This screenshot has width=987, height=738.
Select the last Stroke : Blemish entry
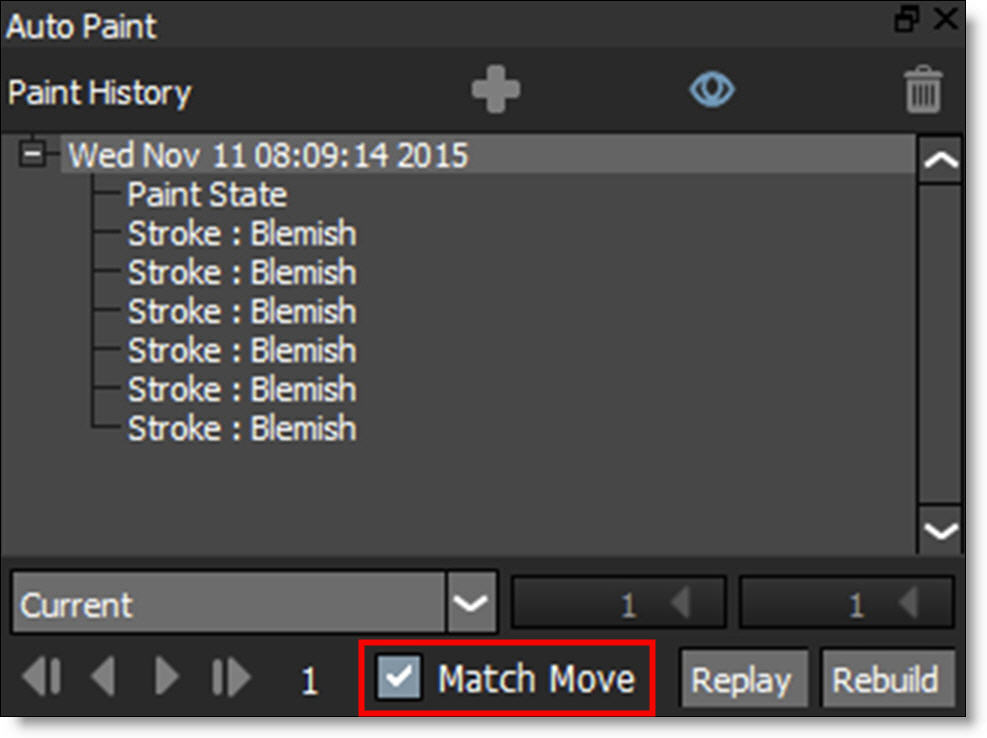(241, 428)
